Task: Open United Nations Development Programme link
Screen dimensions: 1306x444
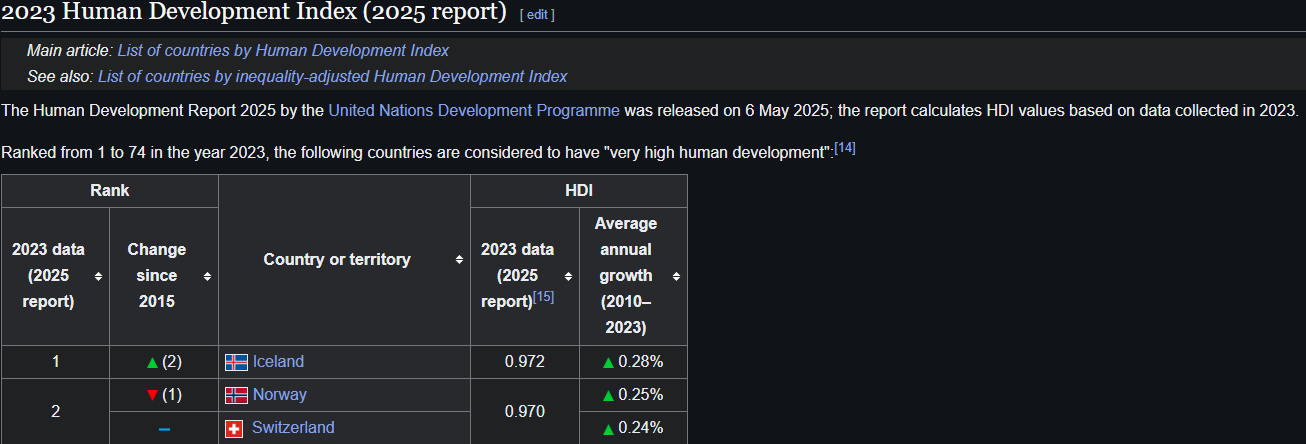Action: [x=474, y=110]
